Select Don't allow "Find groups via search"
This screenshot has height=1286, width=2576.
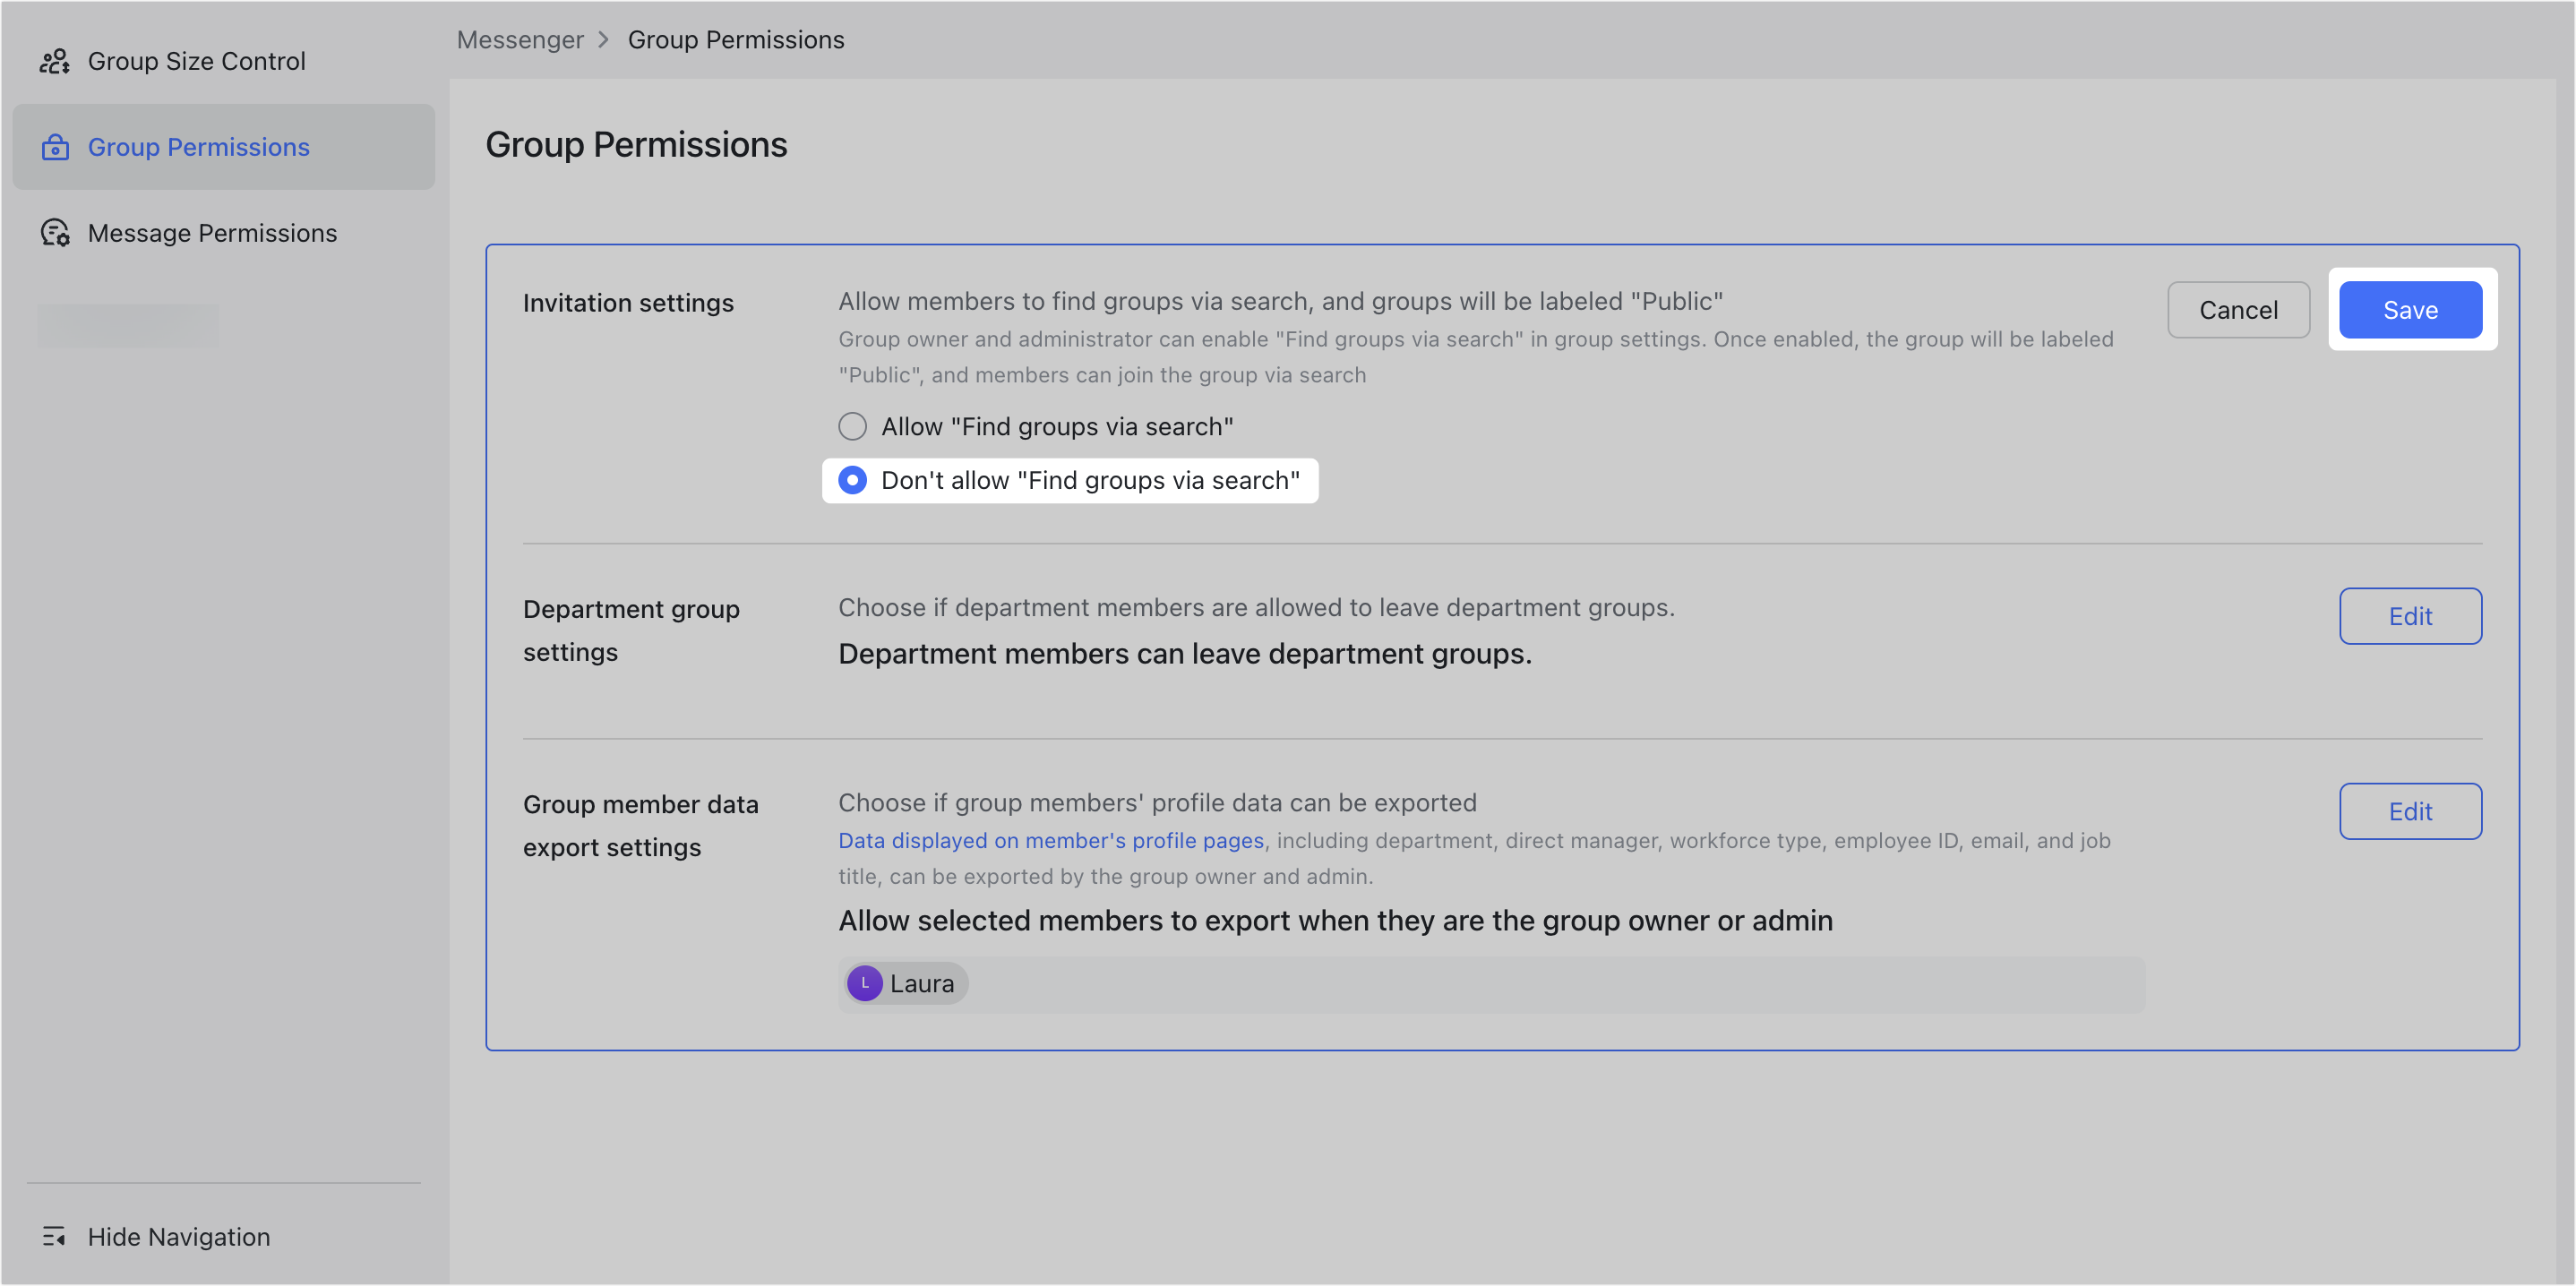(x=1069, y=481)
